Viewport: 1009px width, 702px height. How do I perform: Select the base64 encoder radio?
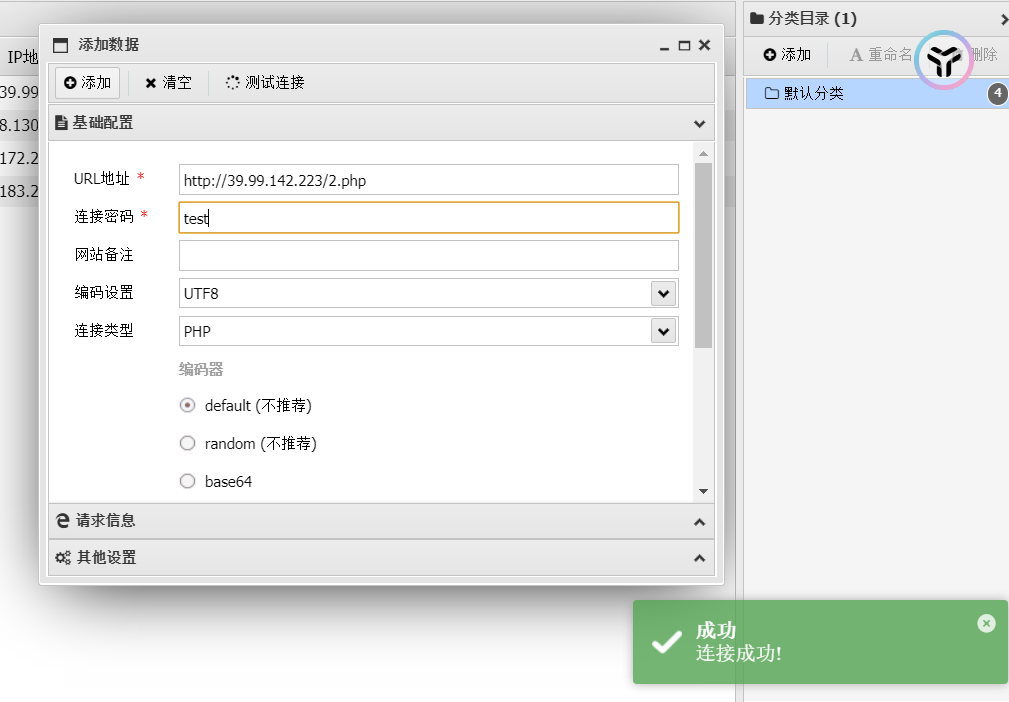point(187,481)
